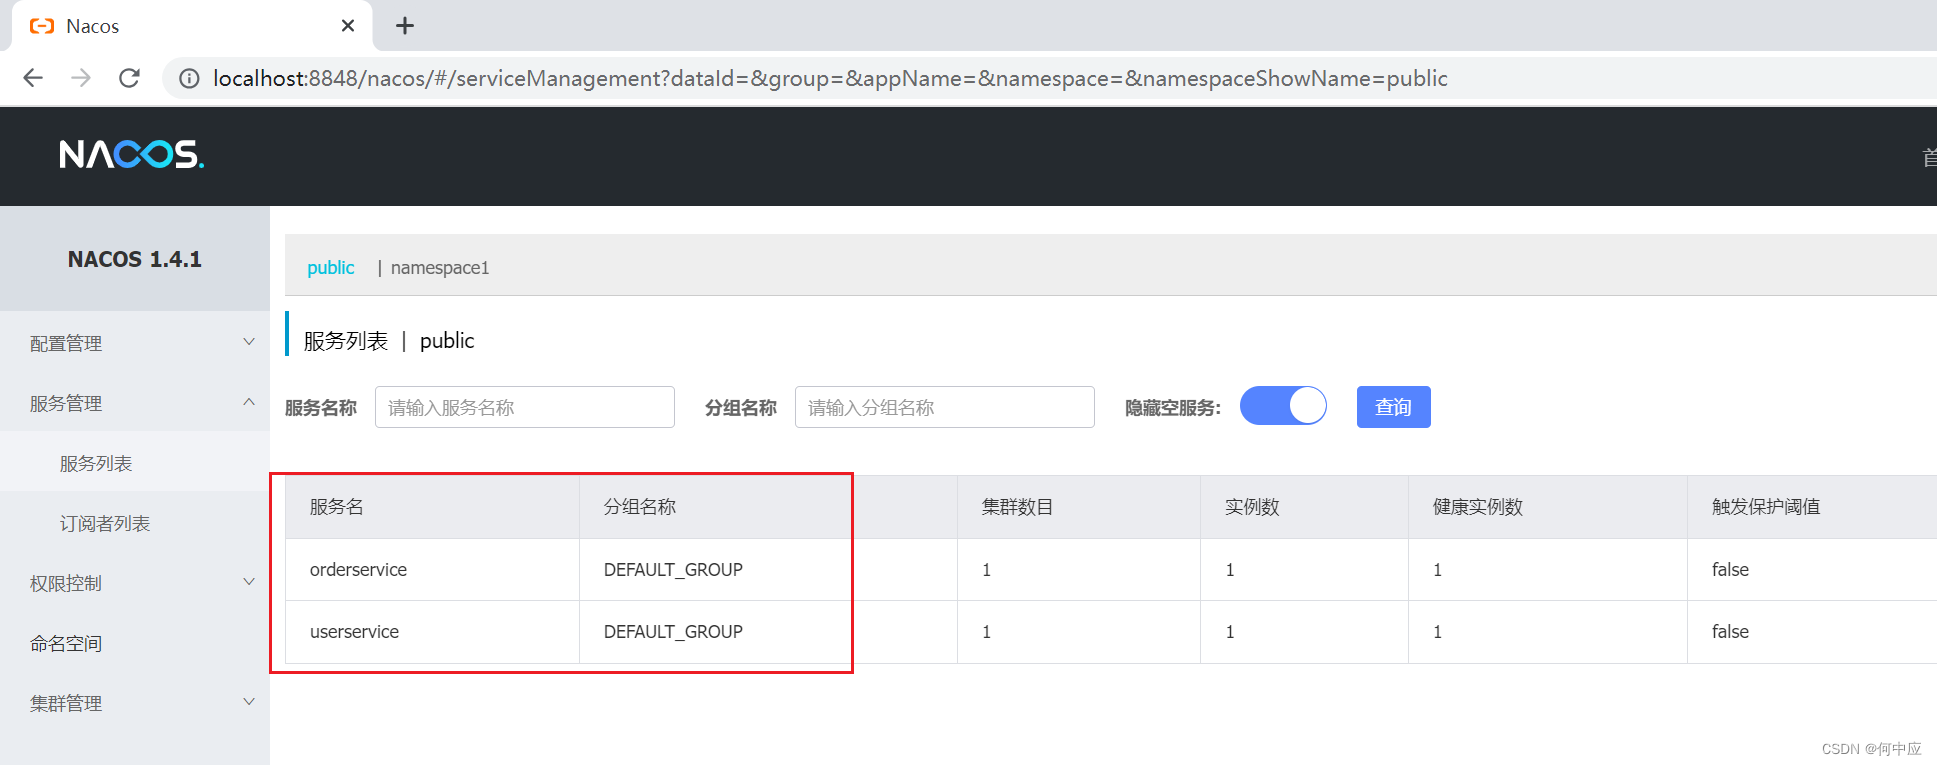The width and height of the screenshot is (1937, 765).
Task: Click the browser forward arrow
Action: [81, 78]
